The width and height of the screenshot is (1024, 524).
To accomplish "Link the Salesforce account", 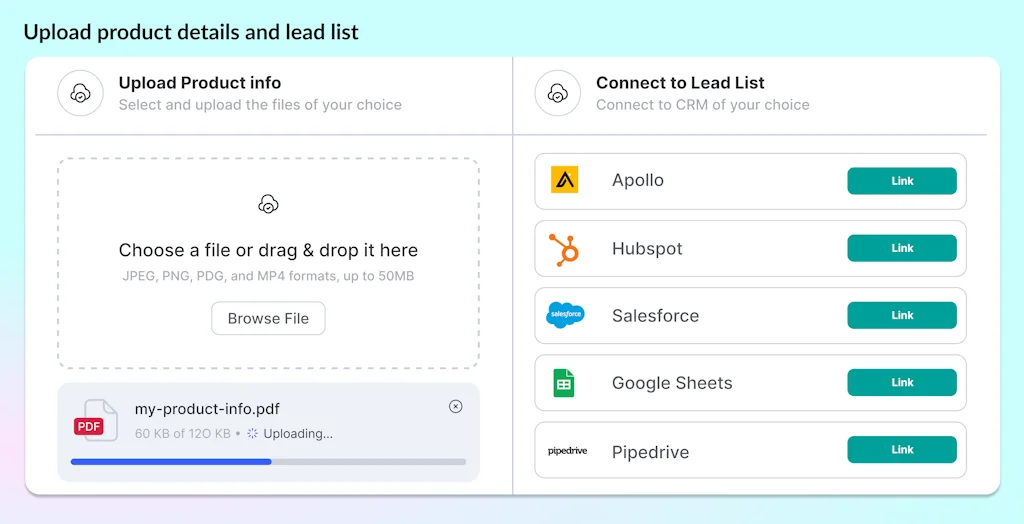I will click(x=901, y=315).
